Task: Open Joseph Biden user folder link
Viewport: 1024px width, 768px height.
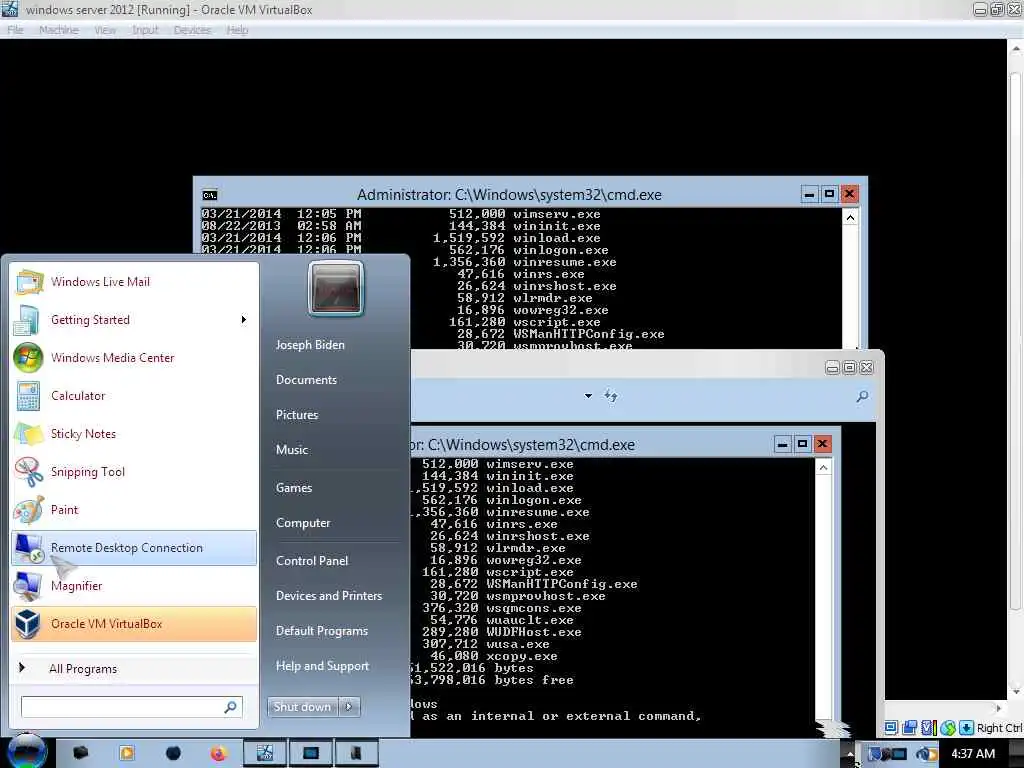Action: point(310,345)
